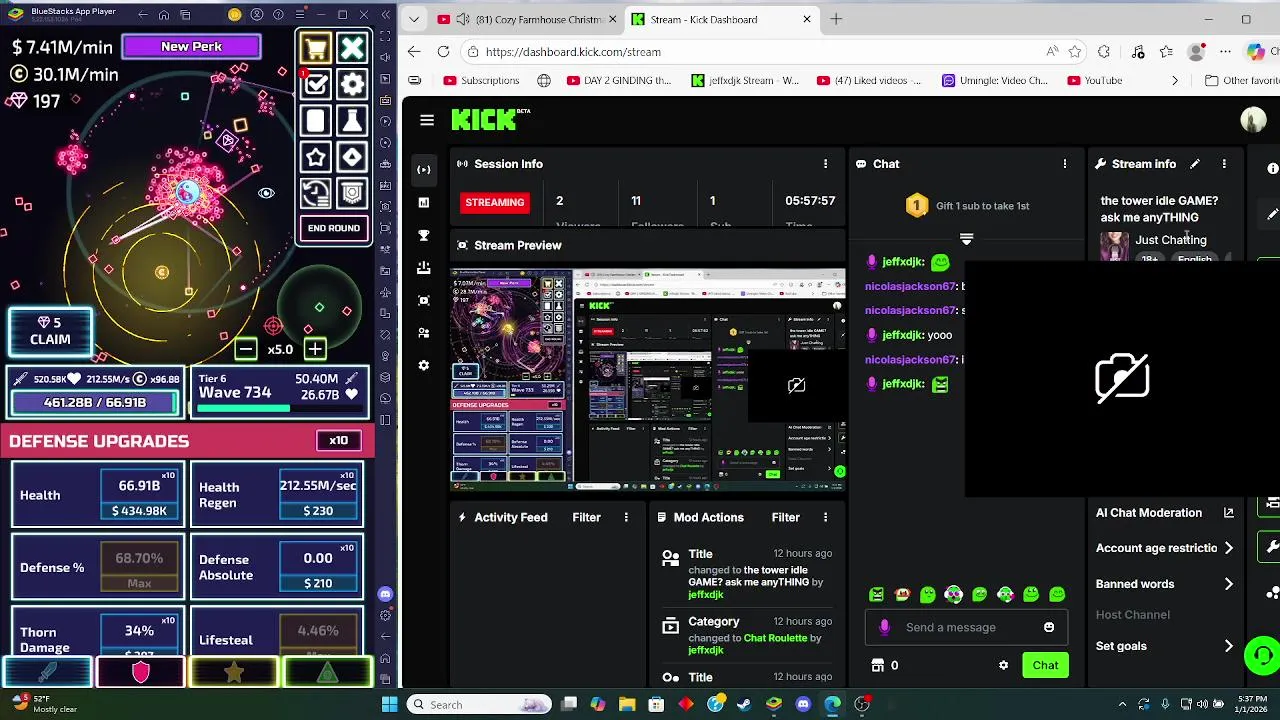
Task: Open Discord from the Windows taskbar
Action: tap(803, 704)
